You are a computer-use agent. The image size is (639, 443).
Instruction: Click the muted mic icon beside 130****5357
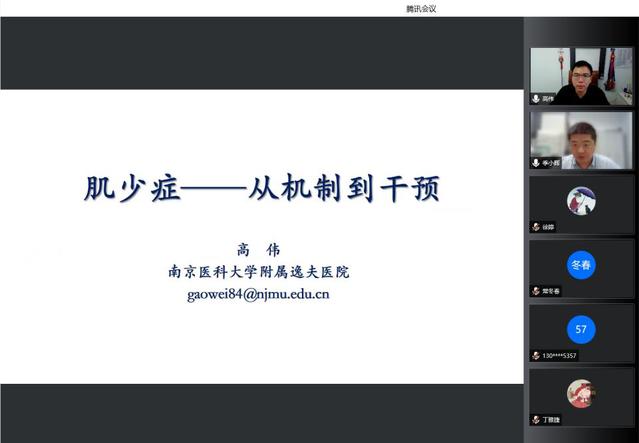pos(537,355)
